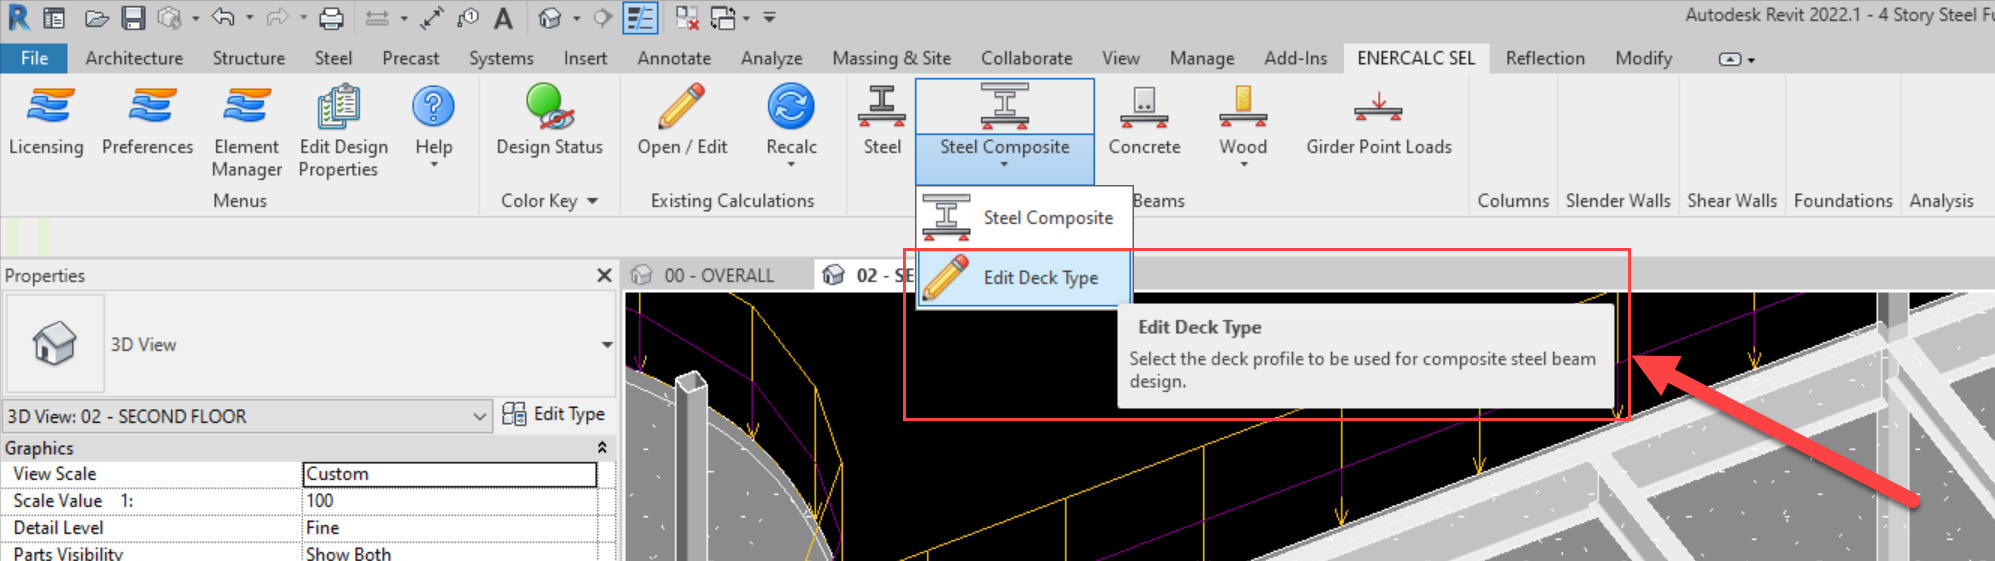Image resolution: width=1995 pixels, height=561 pixels.
Task: Click the Scale Value field showing 100
Action: [450, 501]
